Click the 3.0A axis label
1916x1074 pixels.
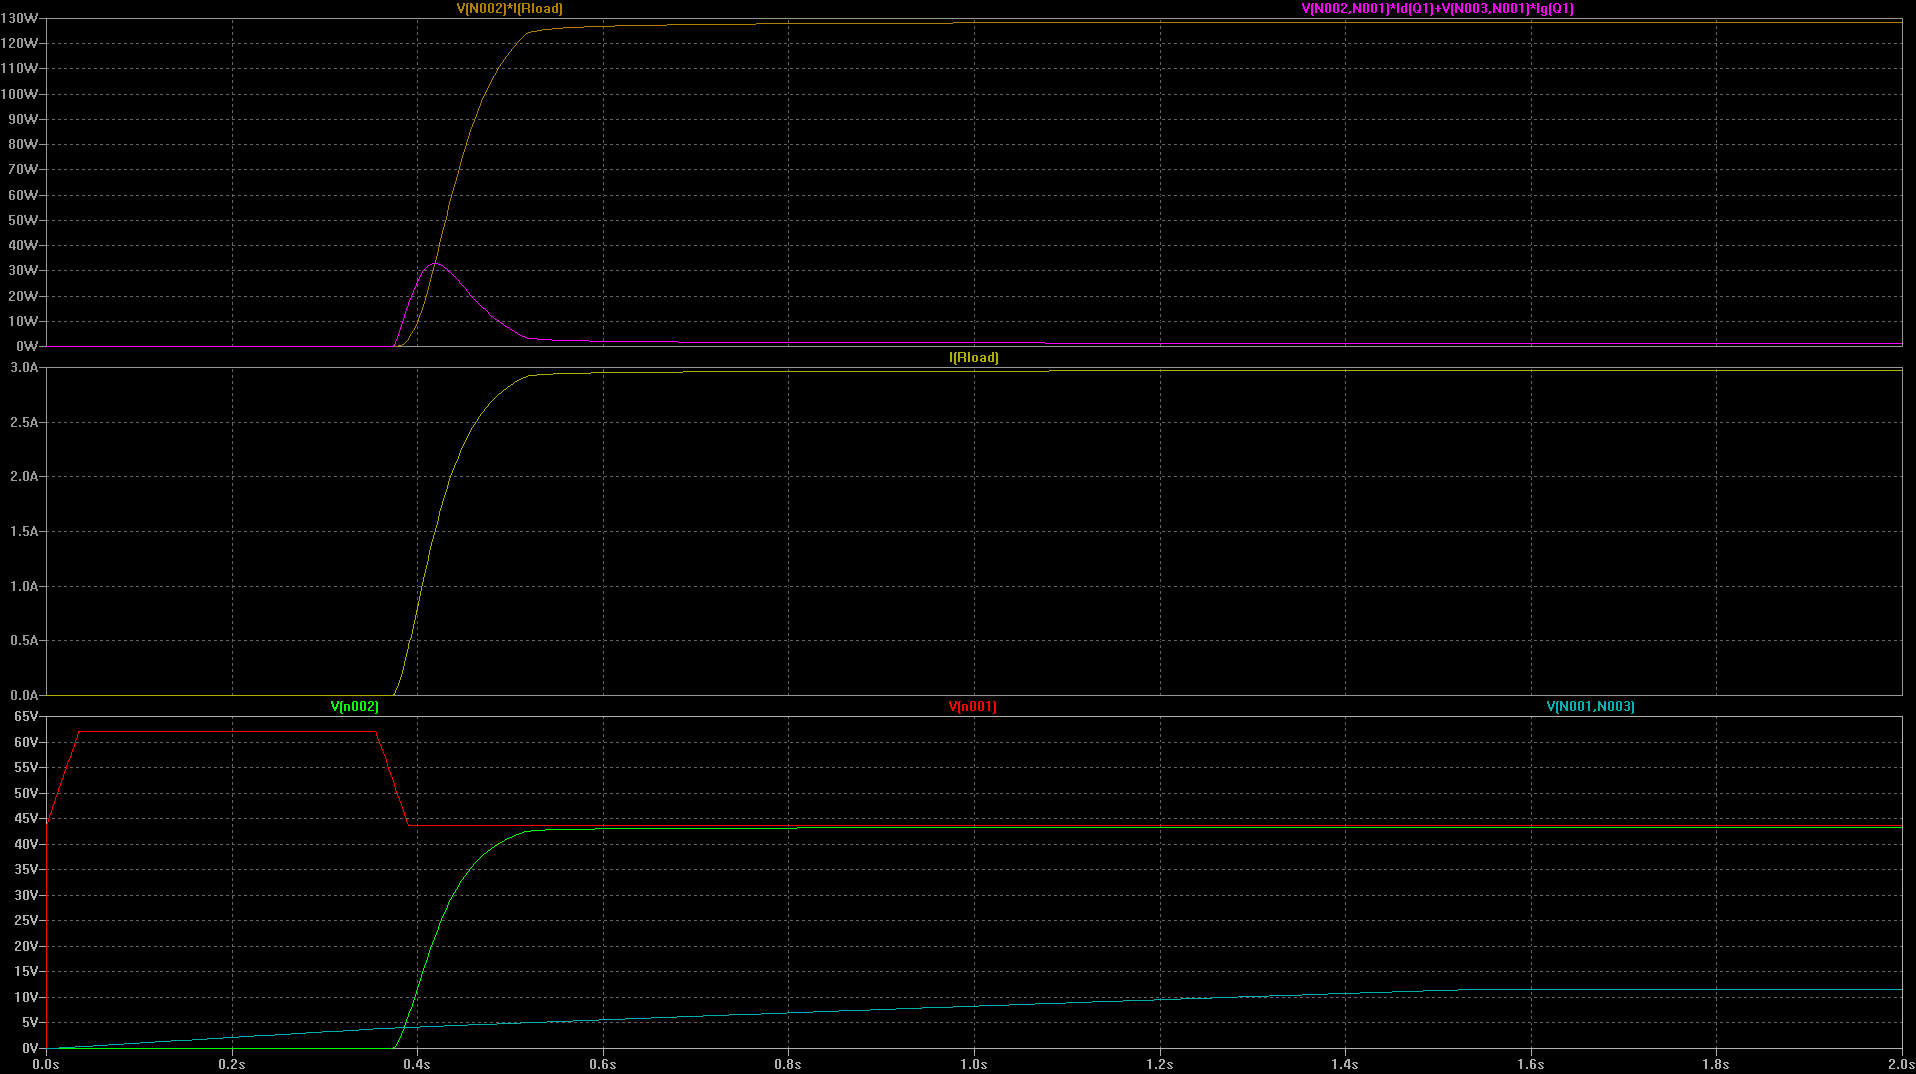tap(24, 367)
